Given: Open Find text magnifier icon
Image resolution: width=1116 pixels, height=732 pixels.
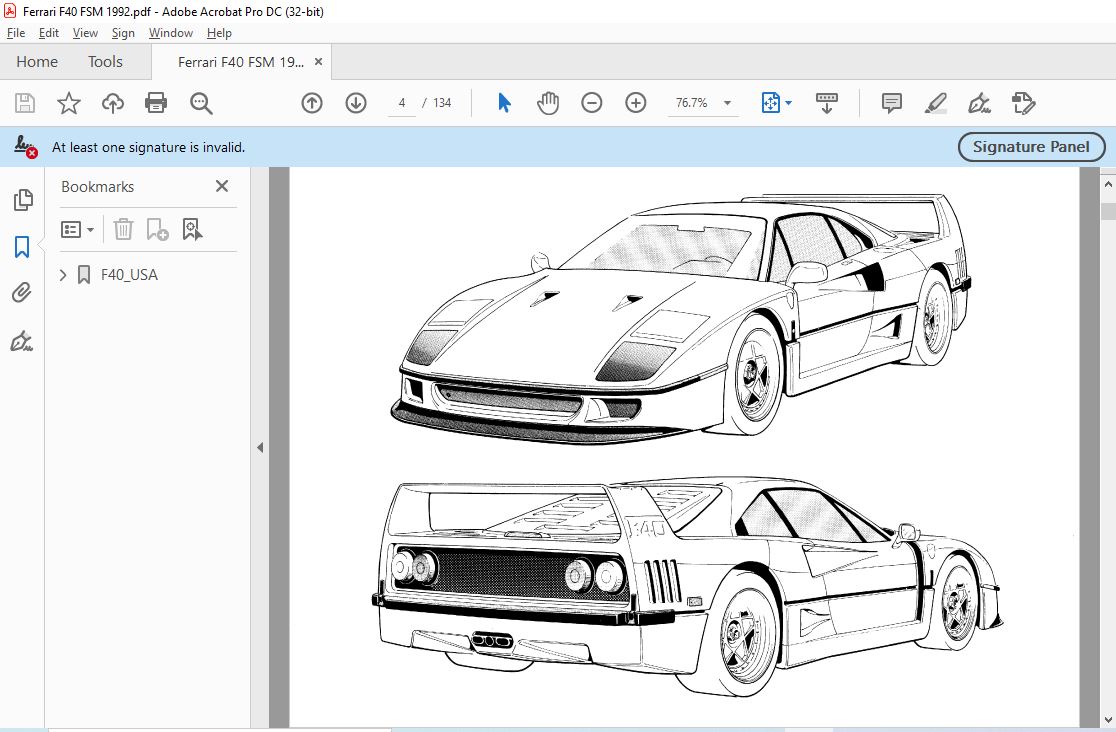Looking at the screenshot, I should pyautogui.click(x=201, y=103).
